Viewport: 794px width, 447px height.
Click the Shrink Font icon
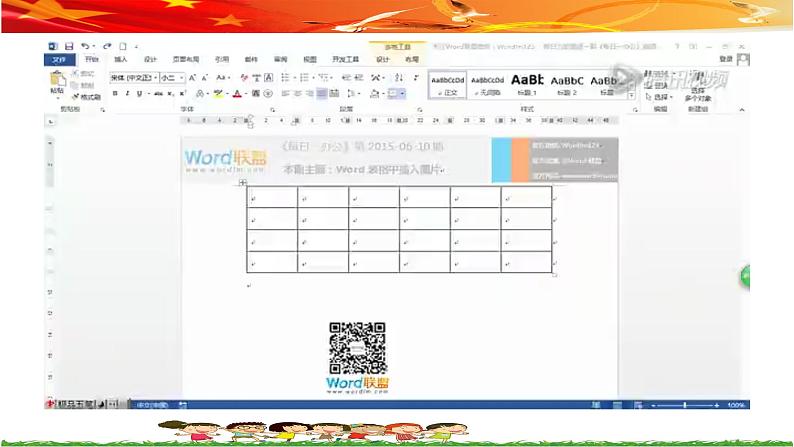(x=205, y=77)
